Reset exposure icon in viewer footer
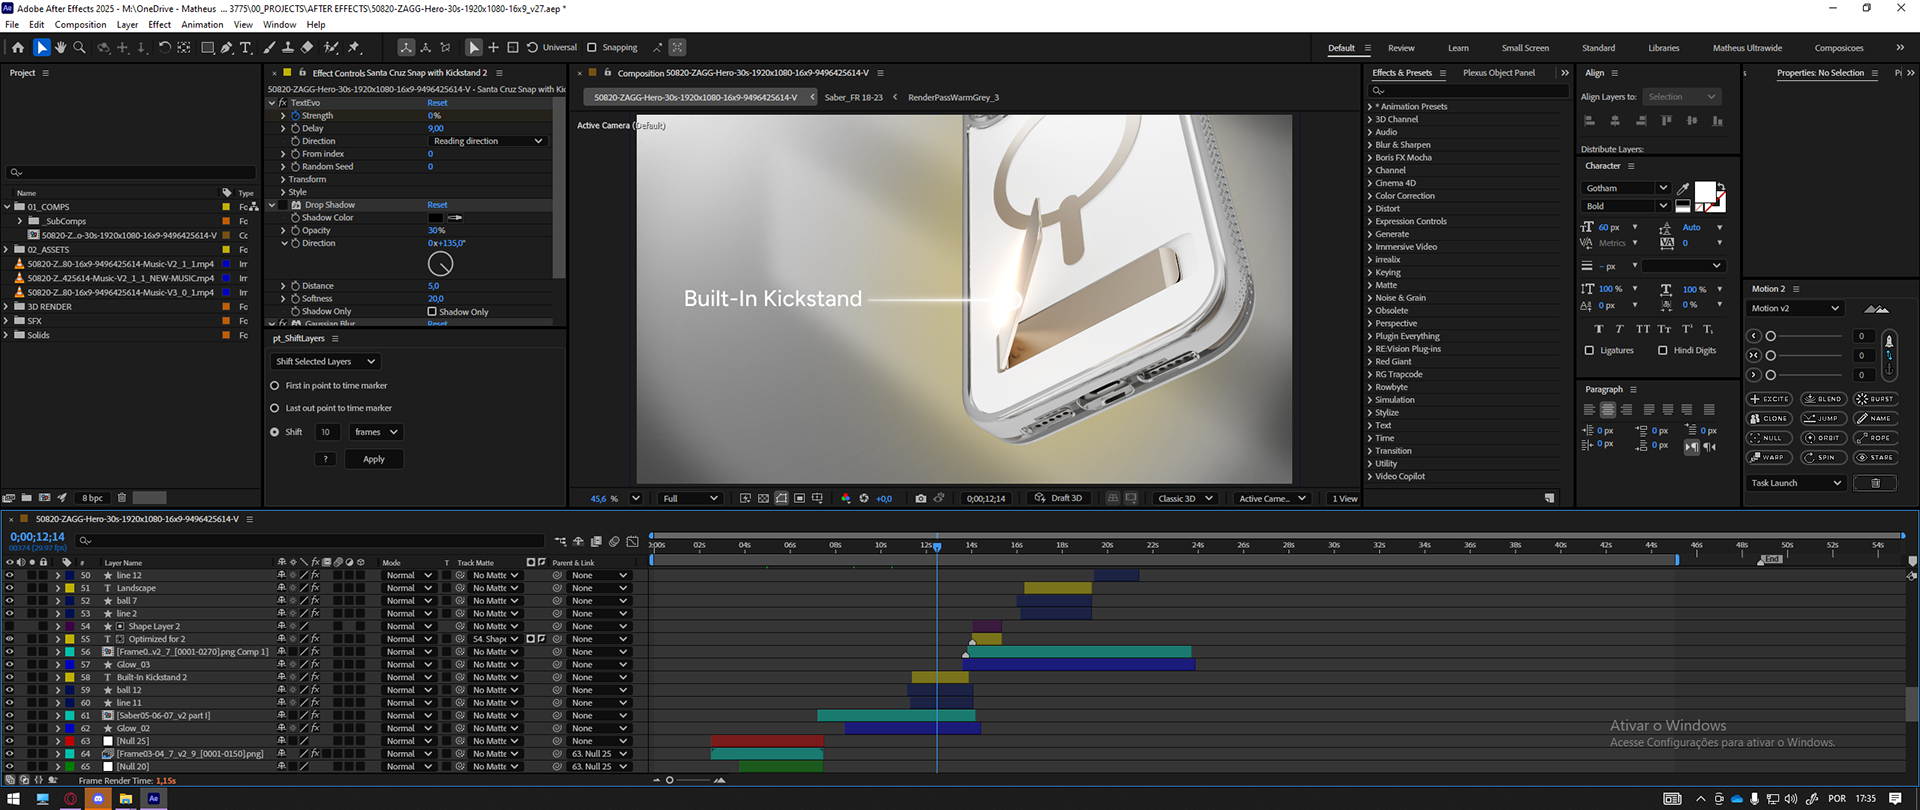1920x810 pixels. pos(864,498)
